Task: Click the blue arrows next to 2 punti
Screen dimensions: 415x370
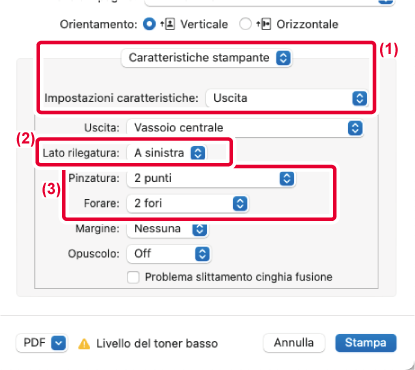Action: (287, 179)
